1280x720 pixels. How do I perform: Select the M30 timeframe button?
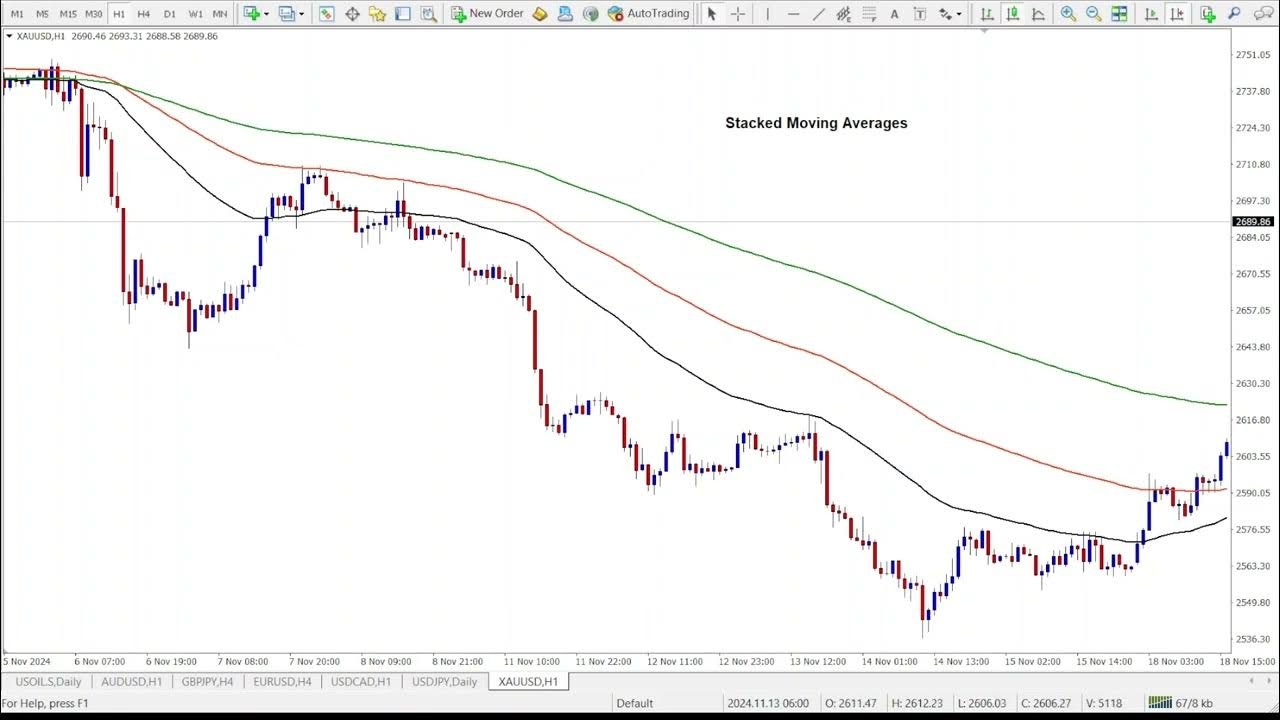point(93,13)
